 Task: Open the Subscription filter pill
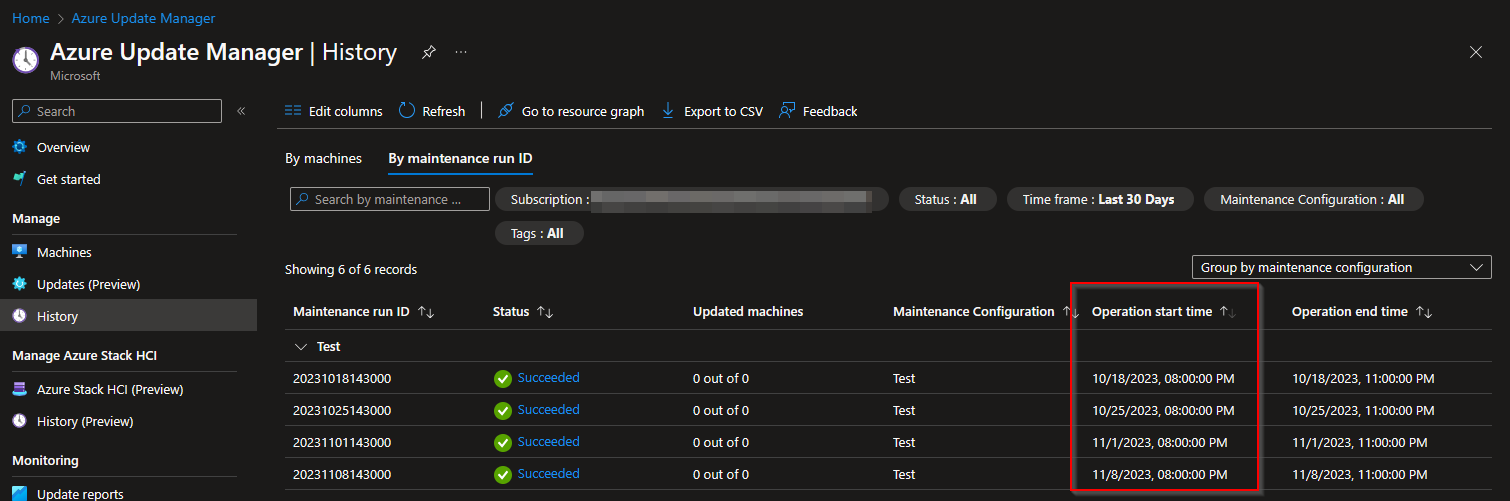pos(692,199)
